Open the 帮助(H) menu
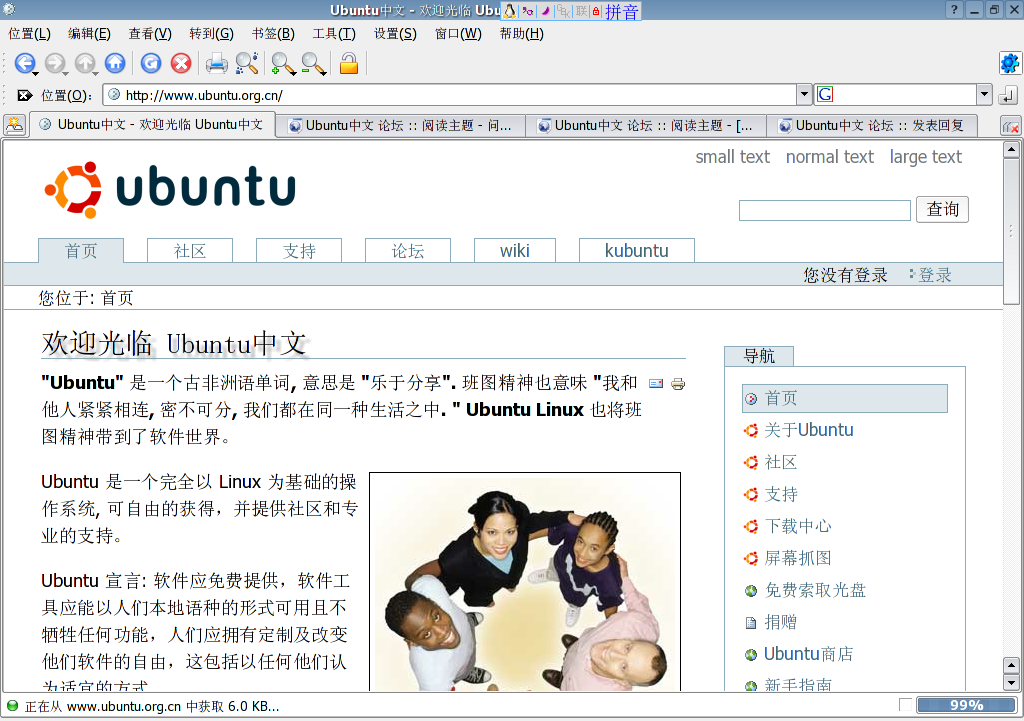1024x721 pixels. (522, 34)
